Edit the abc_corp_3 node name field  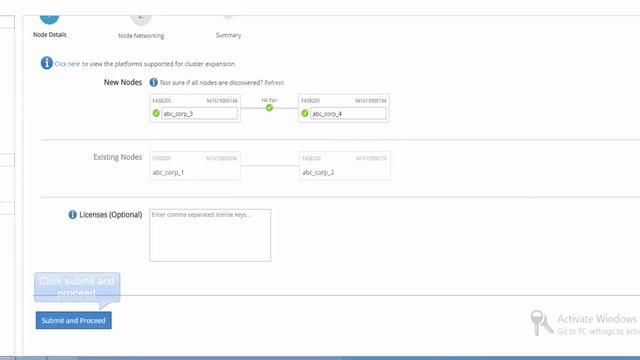click(x=200, y=113)
